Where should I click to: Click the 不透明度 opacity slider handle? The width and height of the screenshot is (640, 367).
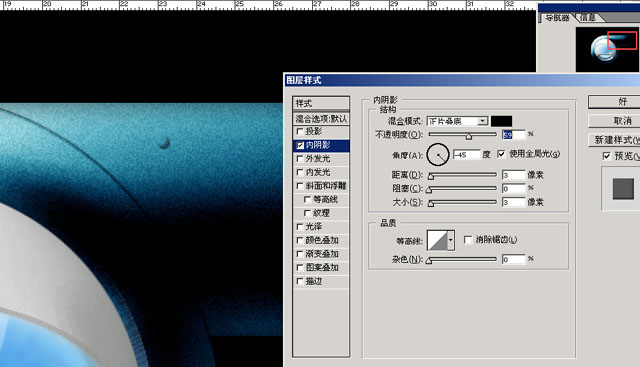(x=469, y=136)
